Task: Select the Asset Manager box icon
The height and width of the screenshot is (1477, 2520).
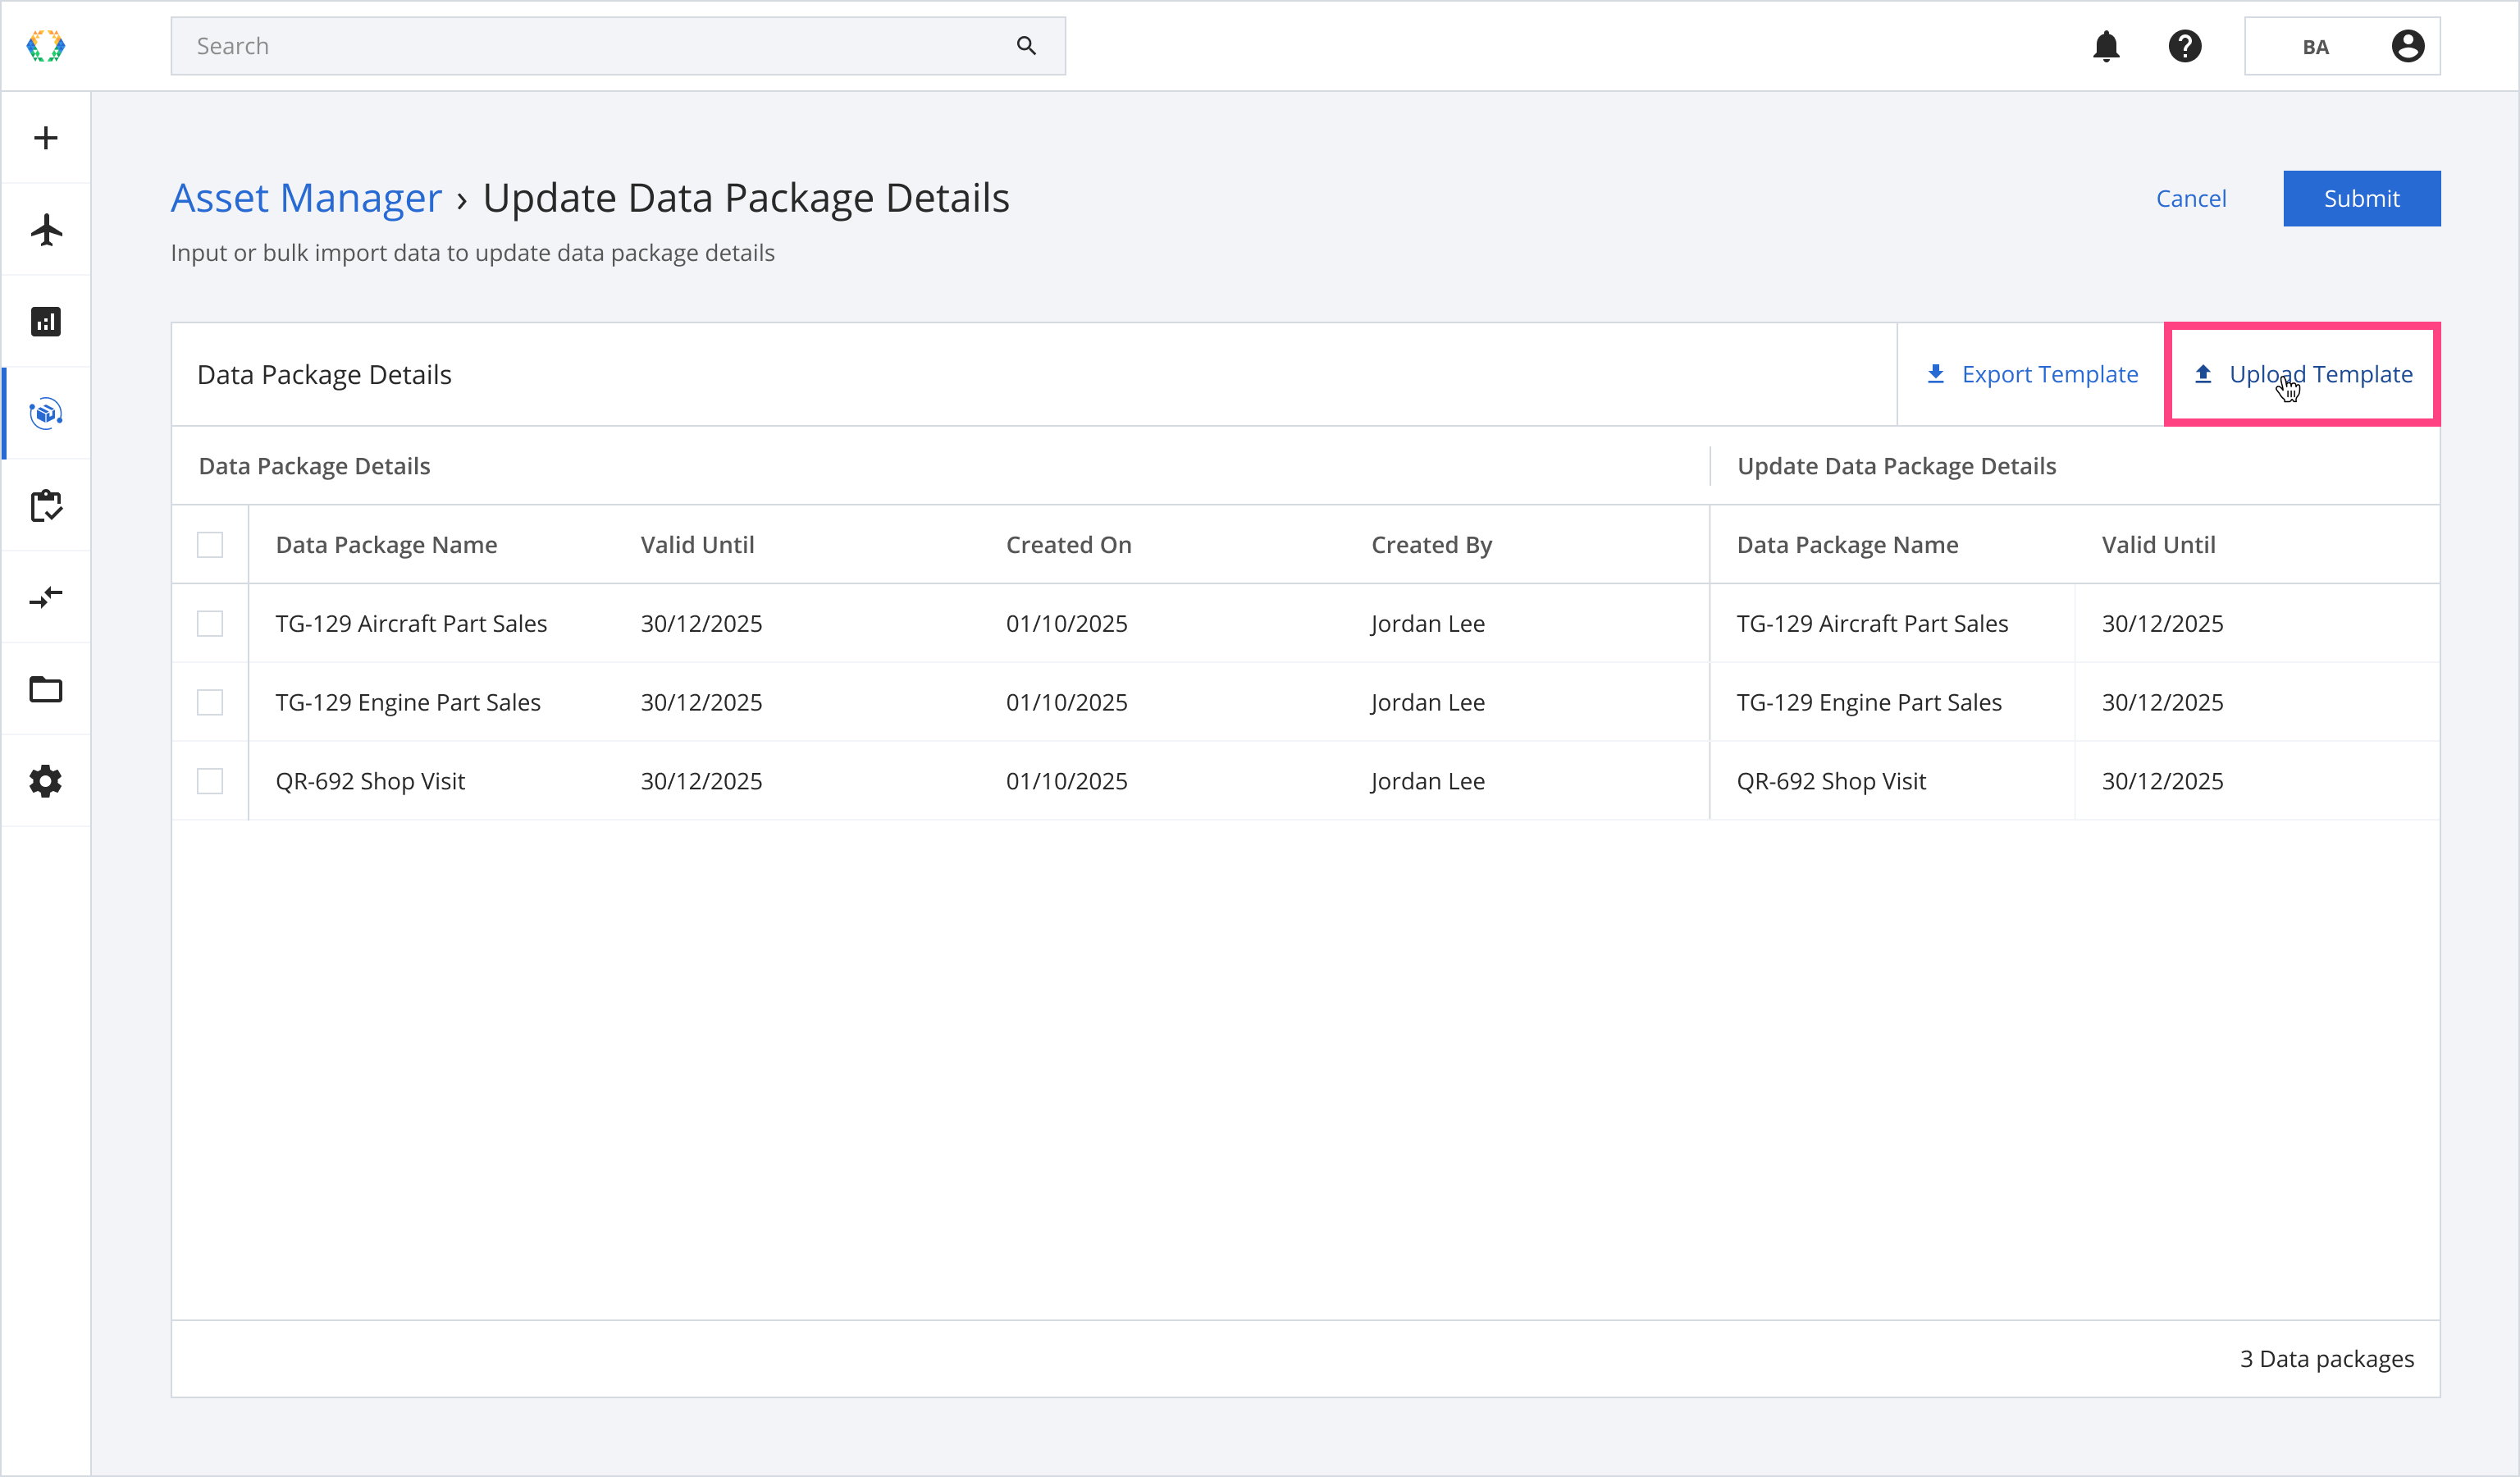Action: (46, 413)
